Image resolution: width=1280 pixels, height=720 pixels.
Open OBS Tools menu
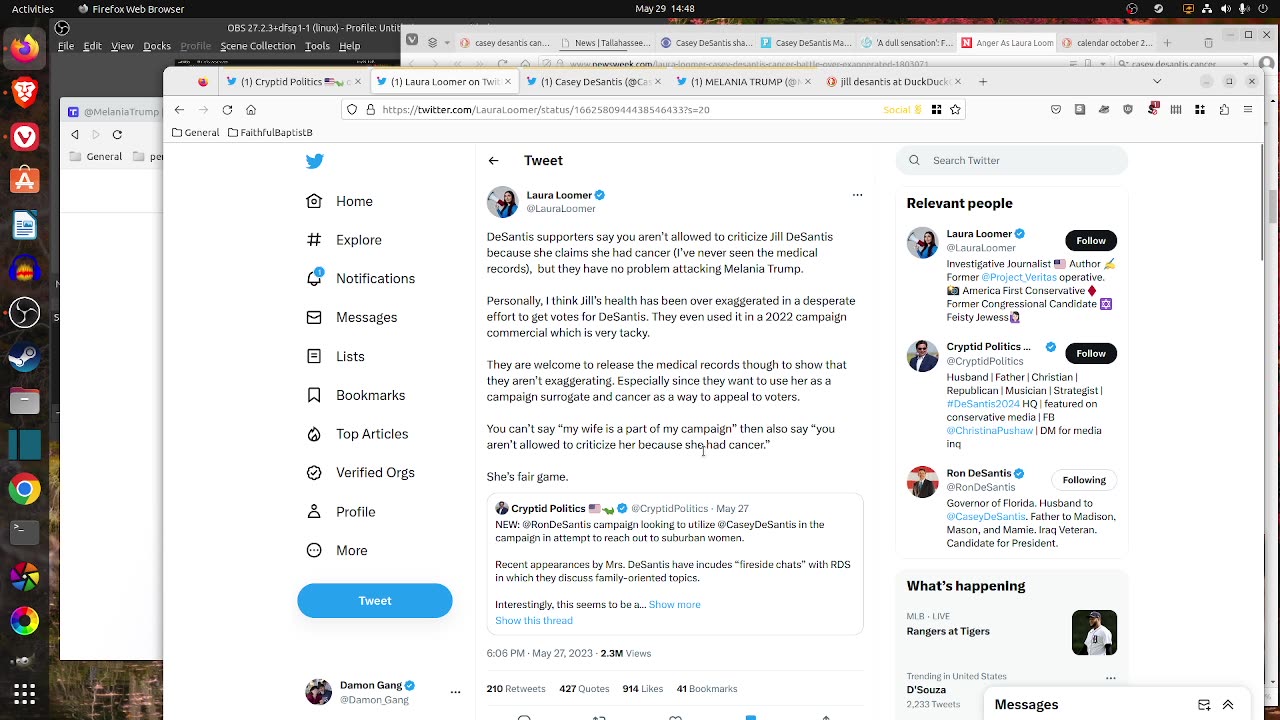pyautogui.click(x=317, y=46)
